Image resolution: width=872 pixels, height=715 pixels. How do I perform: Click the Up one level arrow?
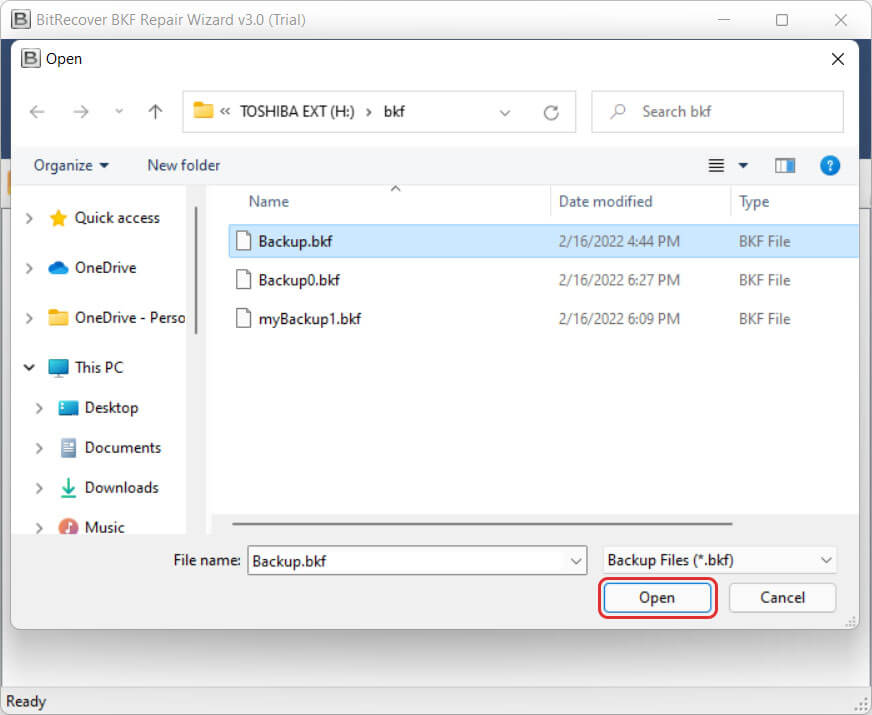pos(155,112)
